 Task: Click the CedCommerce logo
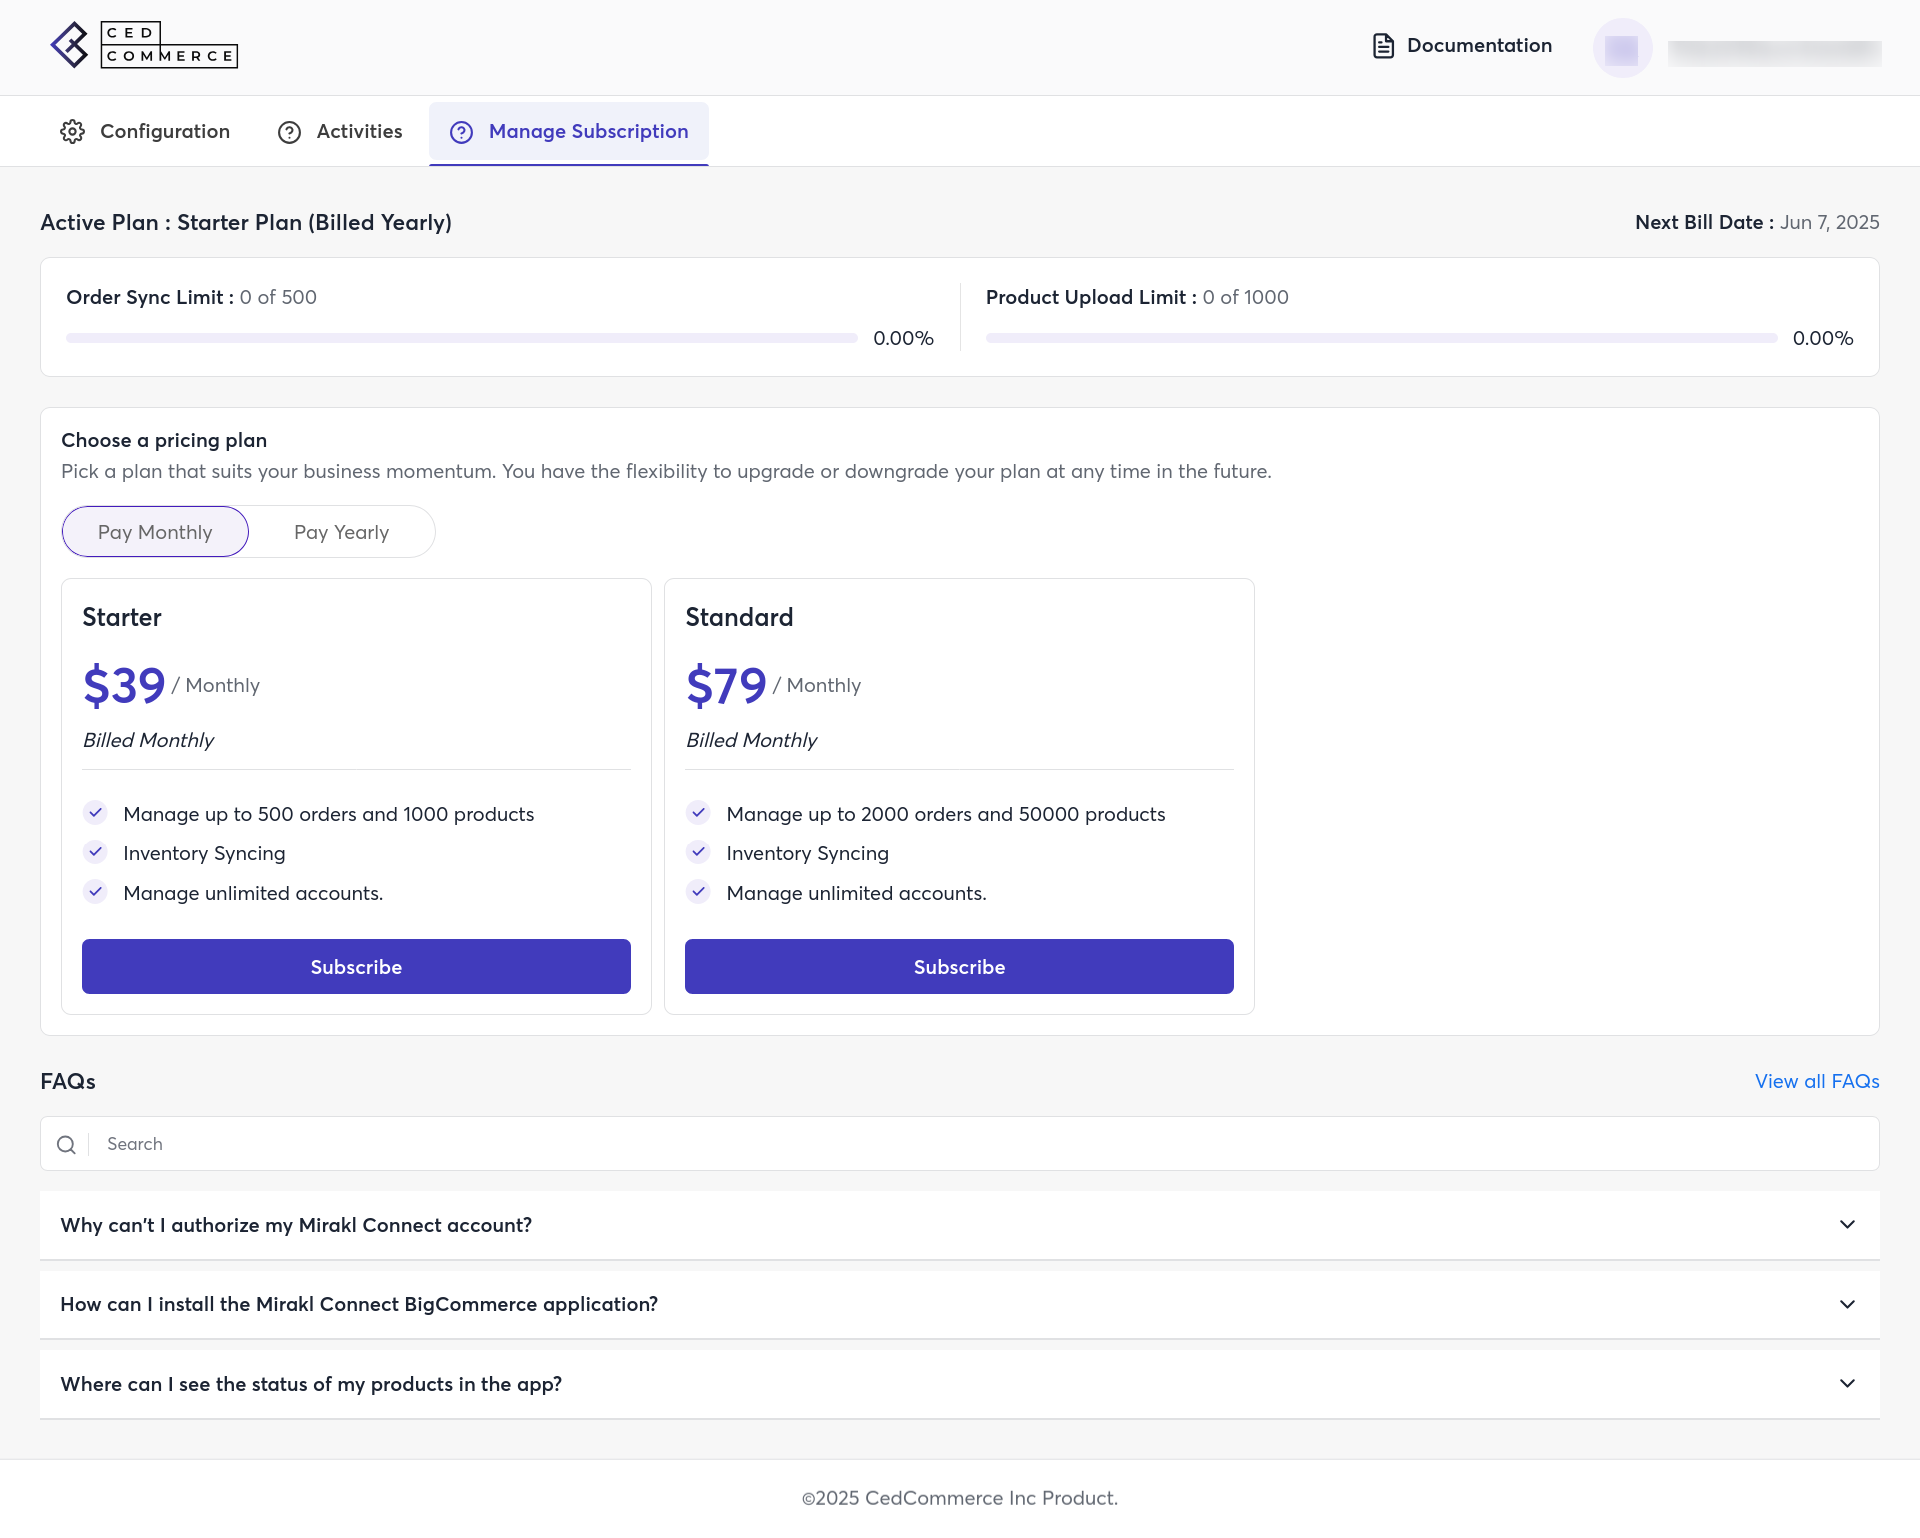pyautogui.click(x=144, y=46)
